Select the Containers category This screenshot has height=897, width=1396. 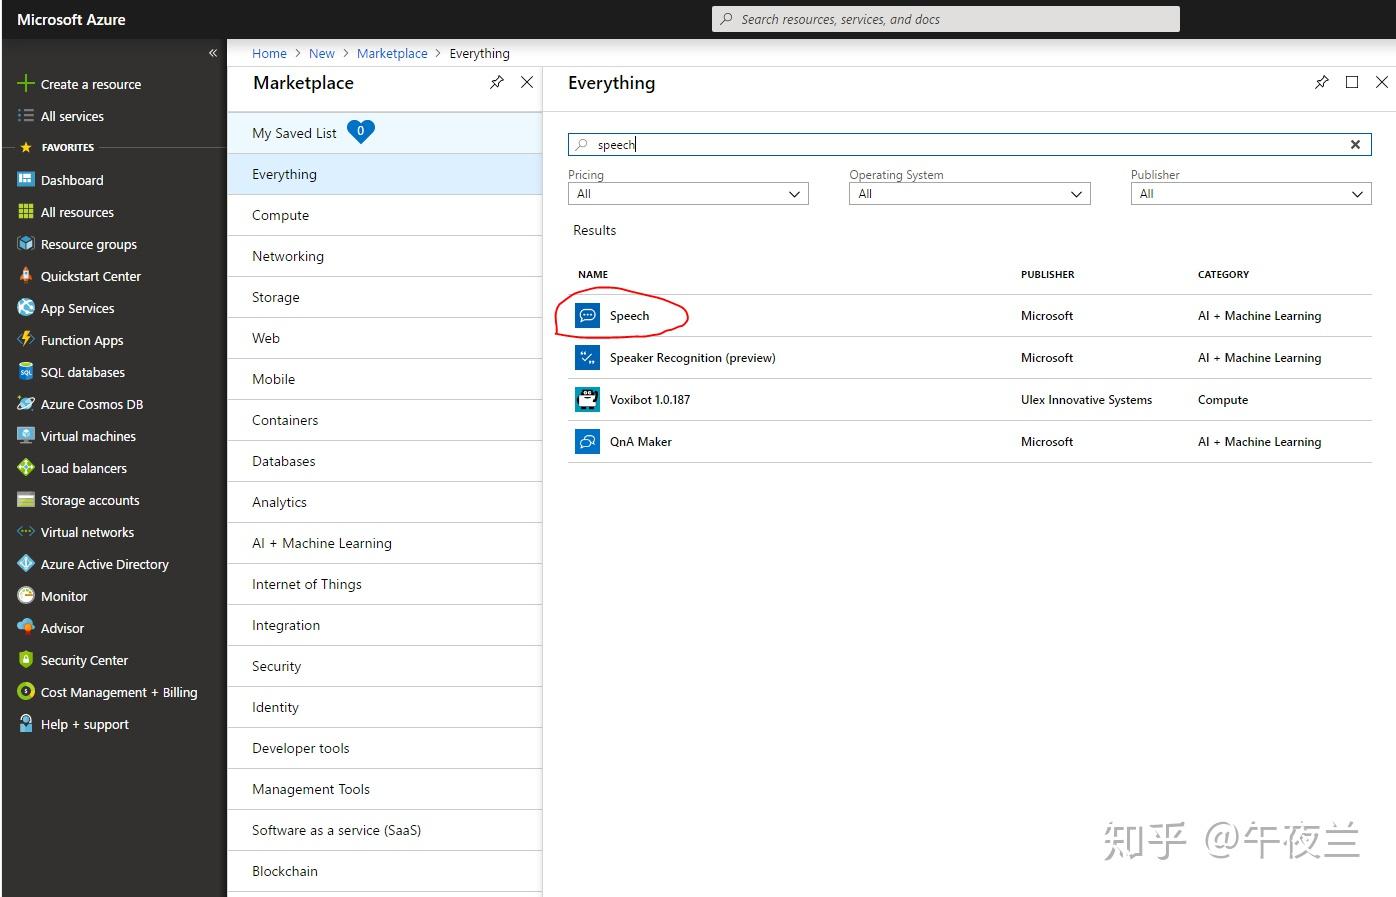tap(385, 420)
